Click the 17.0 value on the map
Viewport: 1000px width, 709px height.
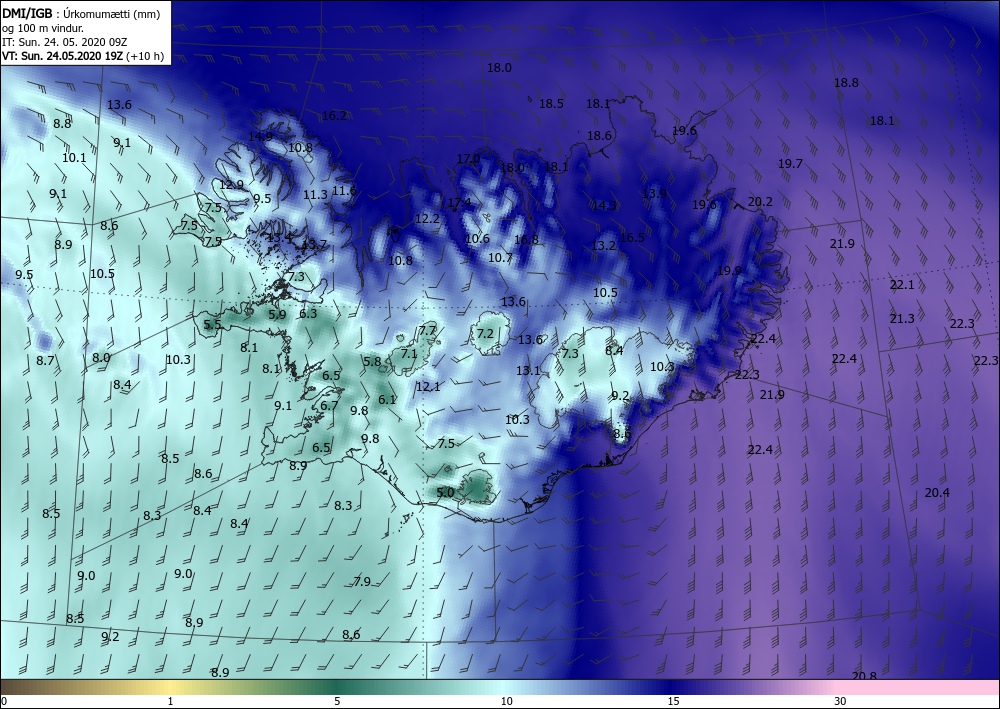[x=469, y=158]
